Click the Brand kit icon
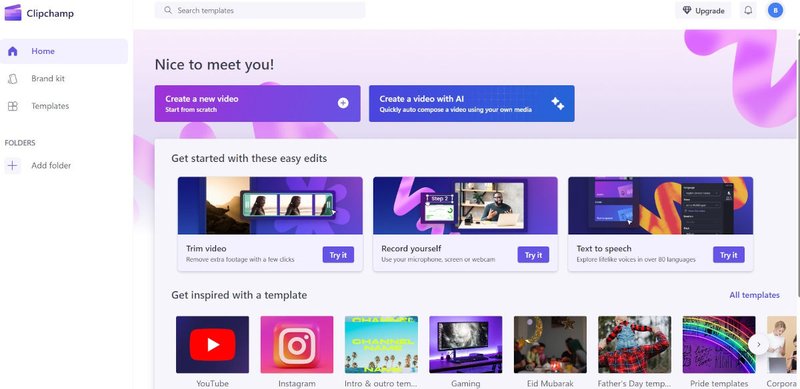Screen dimensions: 800x389 13,79
